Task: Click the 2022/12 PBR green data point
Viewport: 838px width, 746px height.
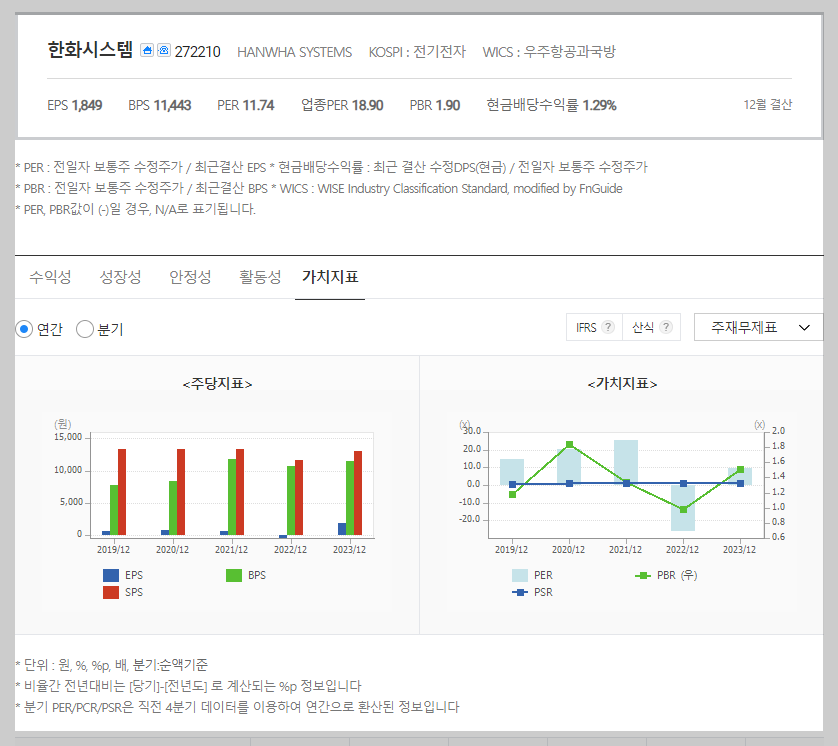Action: [x=684, y=510]
